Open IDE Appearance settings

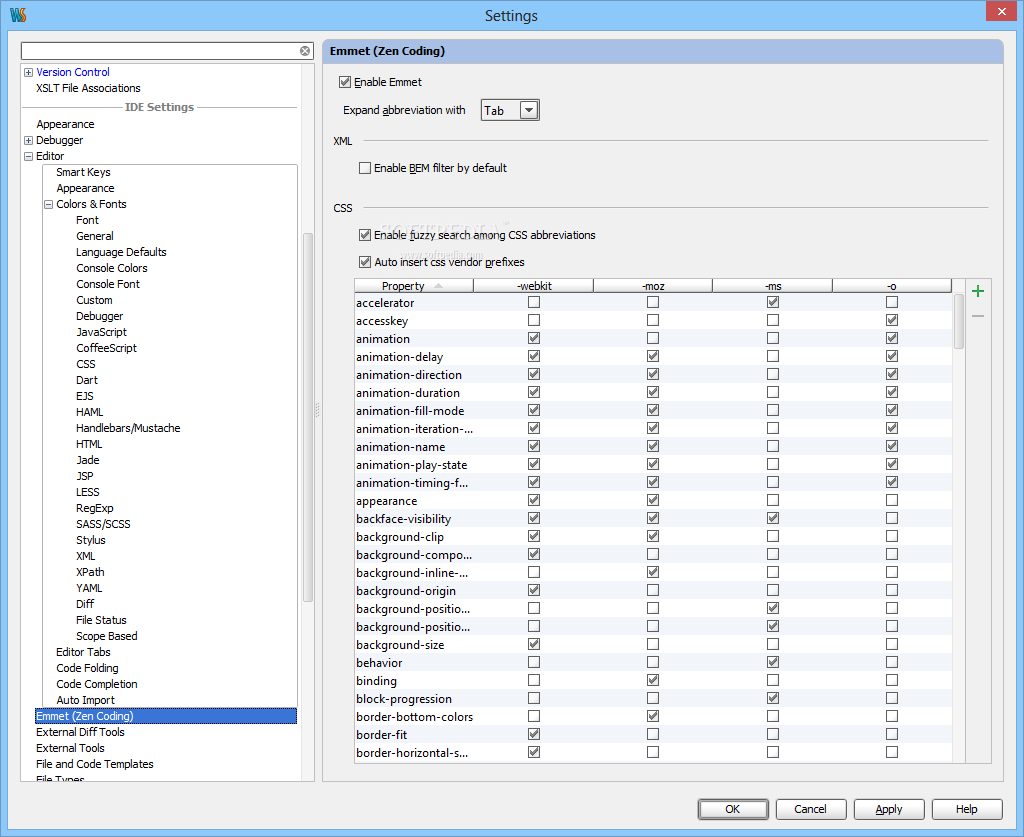click(65, 124)
